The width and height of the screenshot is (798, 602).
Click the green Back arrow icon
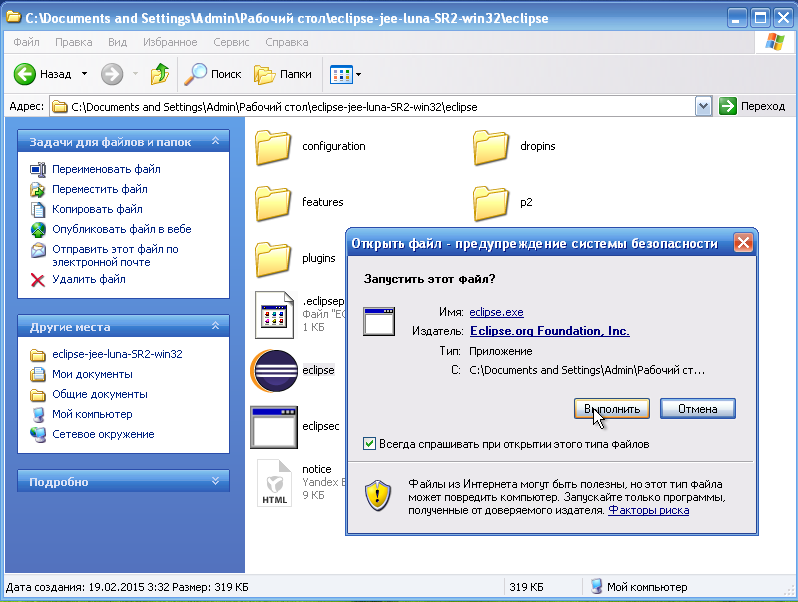click(x=24, y=74)
